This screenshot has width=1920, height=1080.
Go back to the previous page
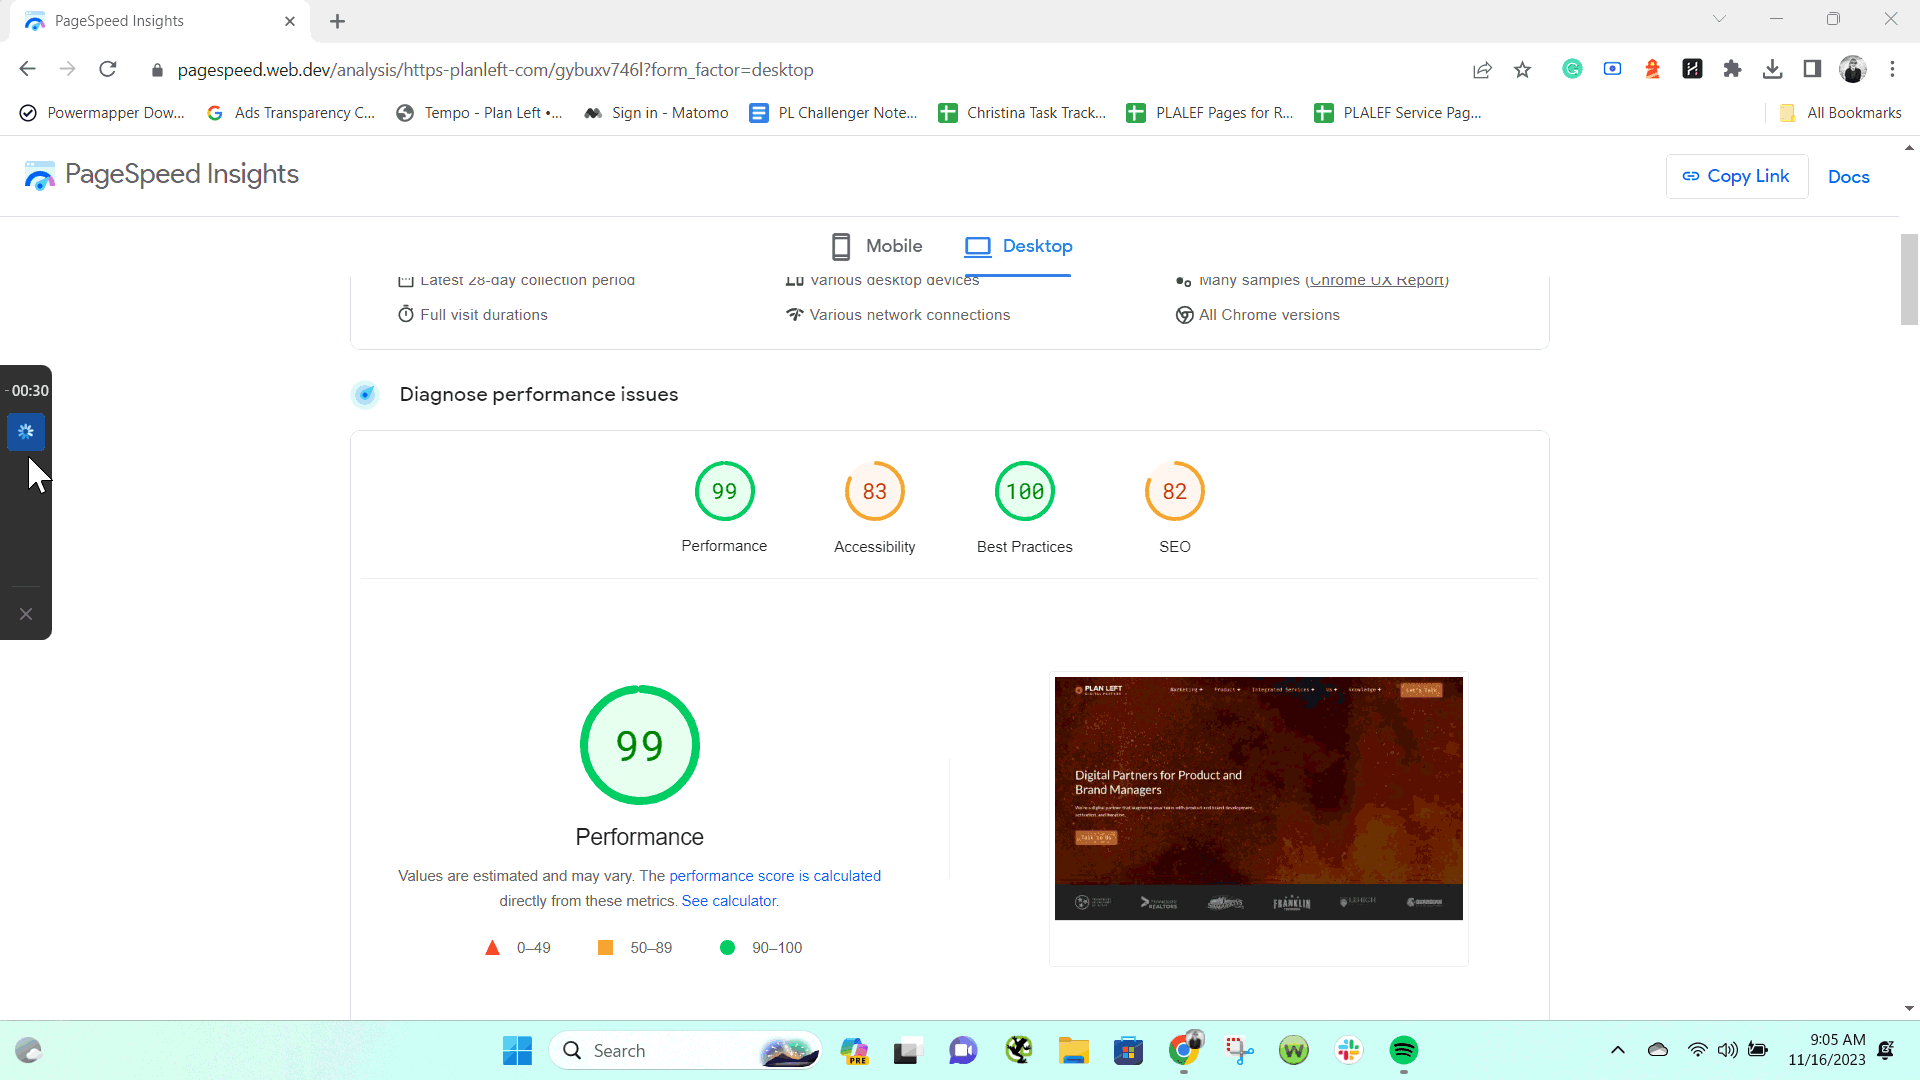[28, 69]
